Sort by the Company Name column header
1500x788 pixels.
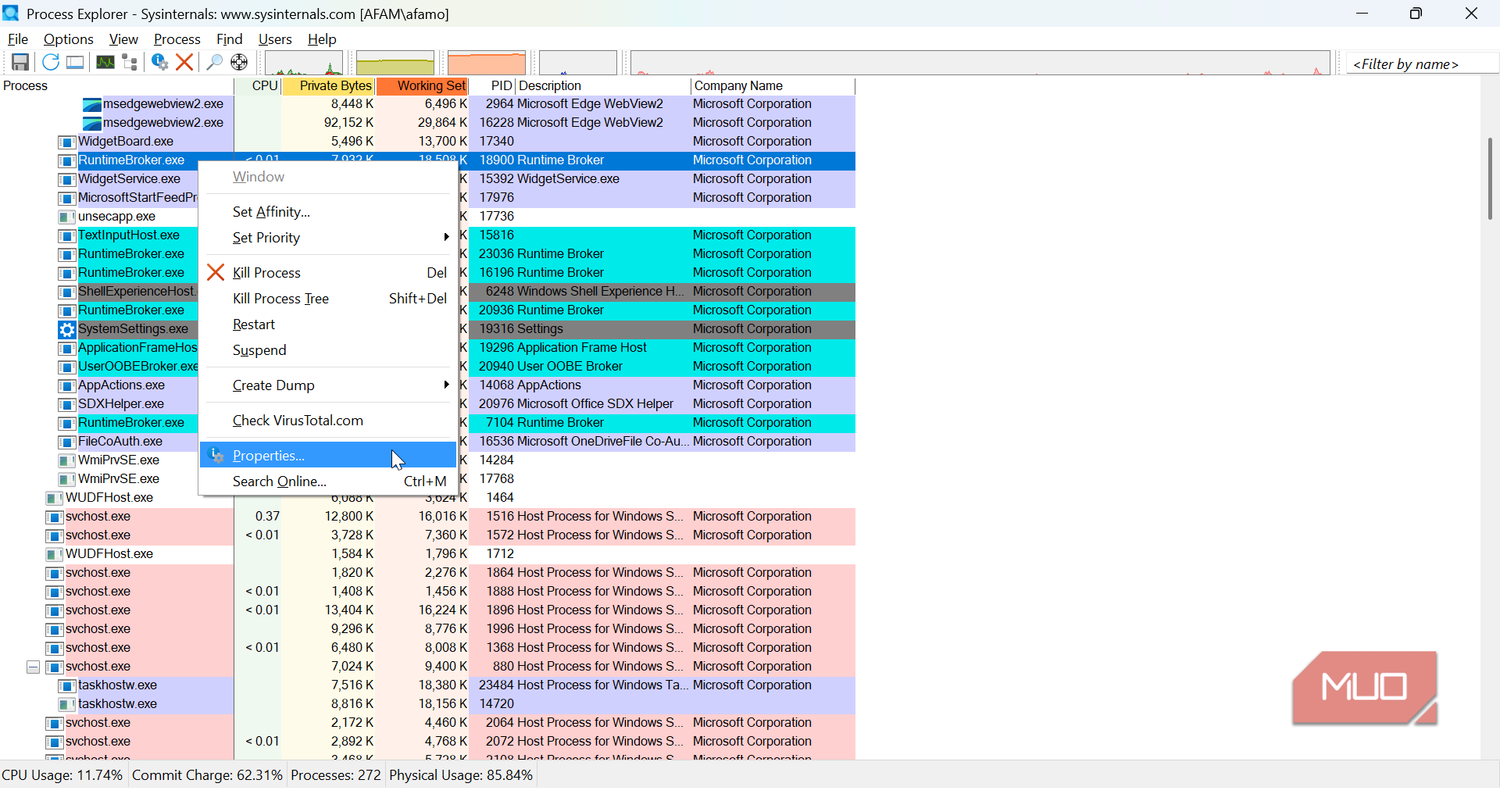(x=773, y=86)
